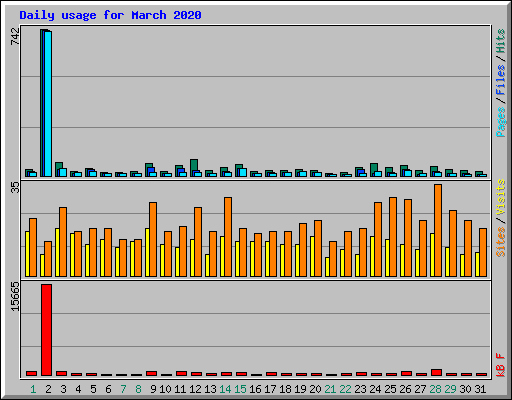Click day label 28 on x-axis

pyautogui.click(x=435, y=389)
